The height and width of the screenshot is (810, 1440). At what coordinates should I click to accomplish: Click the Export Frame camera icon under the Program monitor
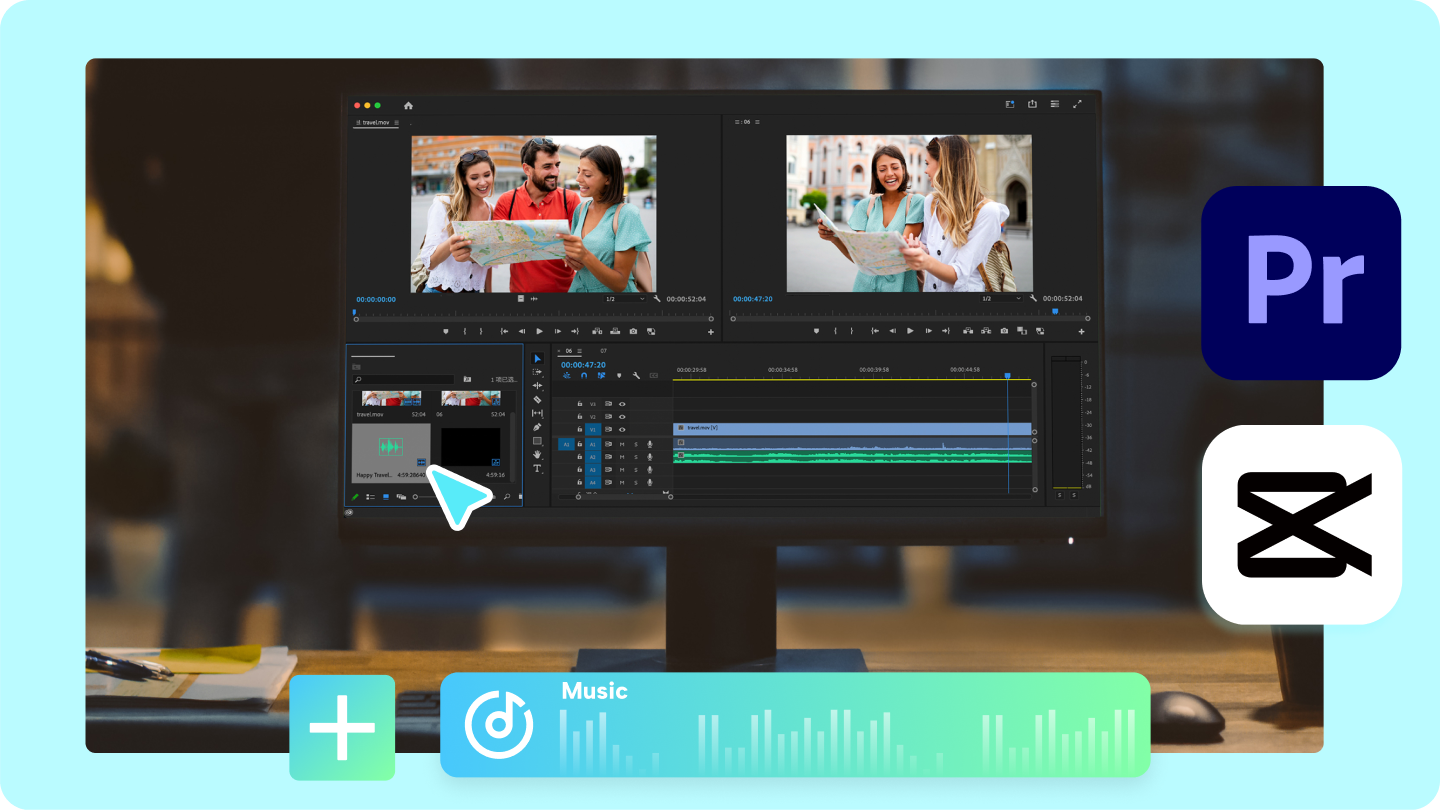click(1004, 330)
